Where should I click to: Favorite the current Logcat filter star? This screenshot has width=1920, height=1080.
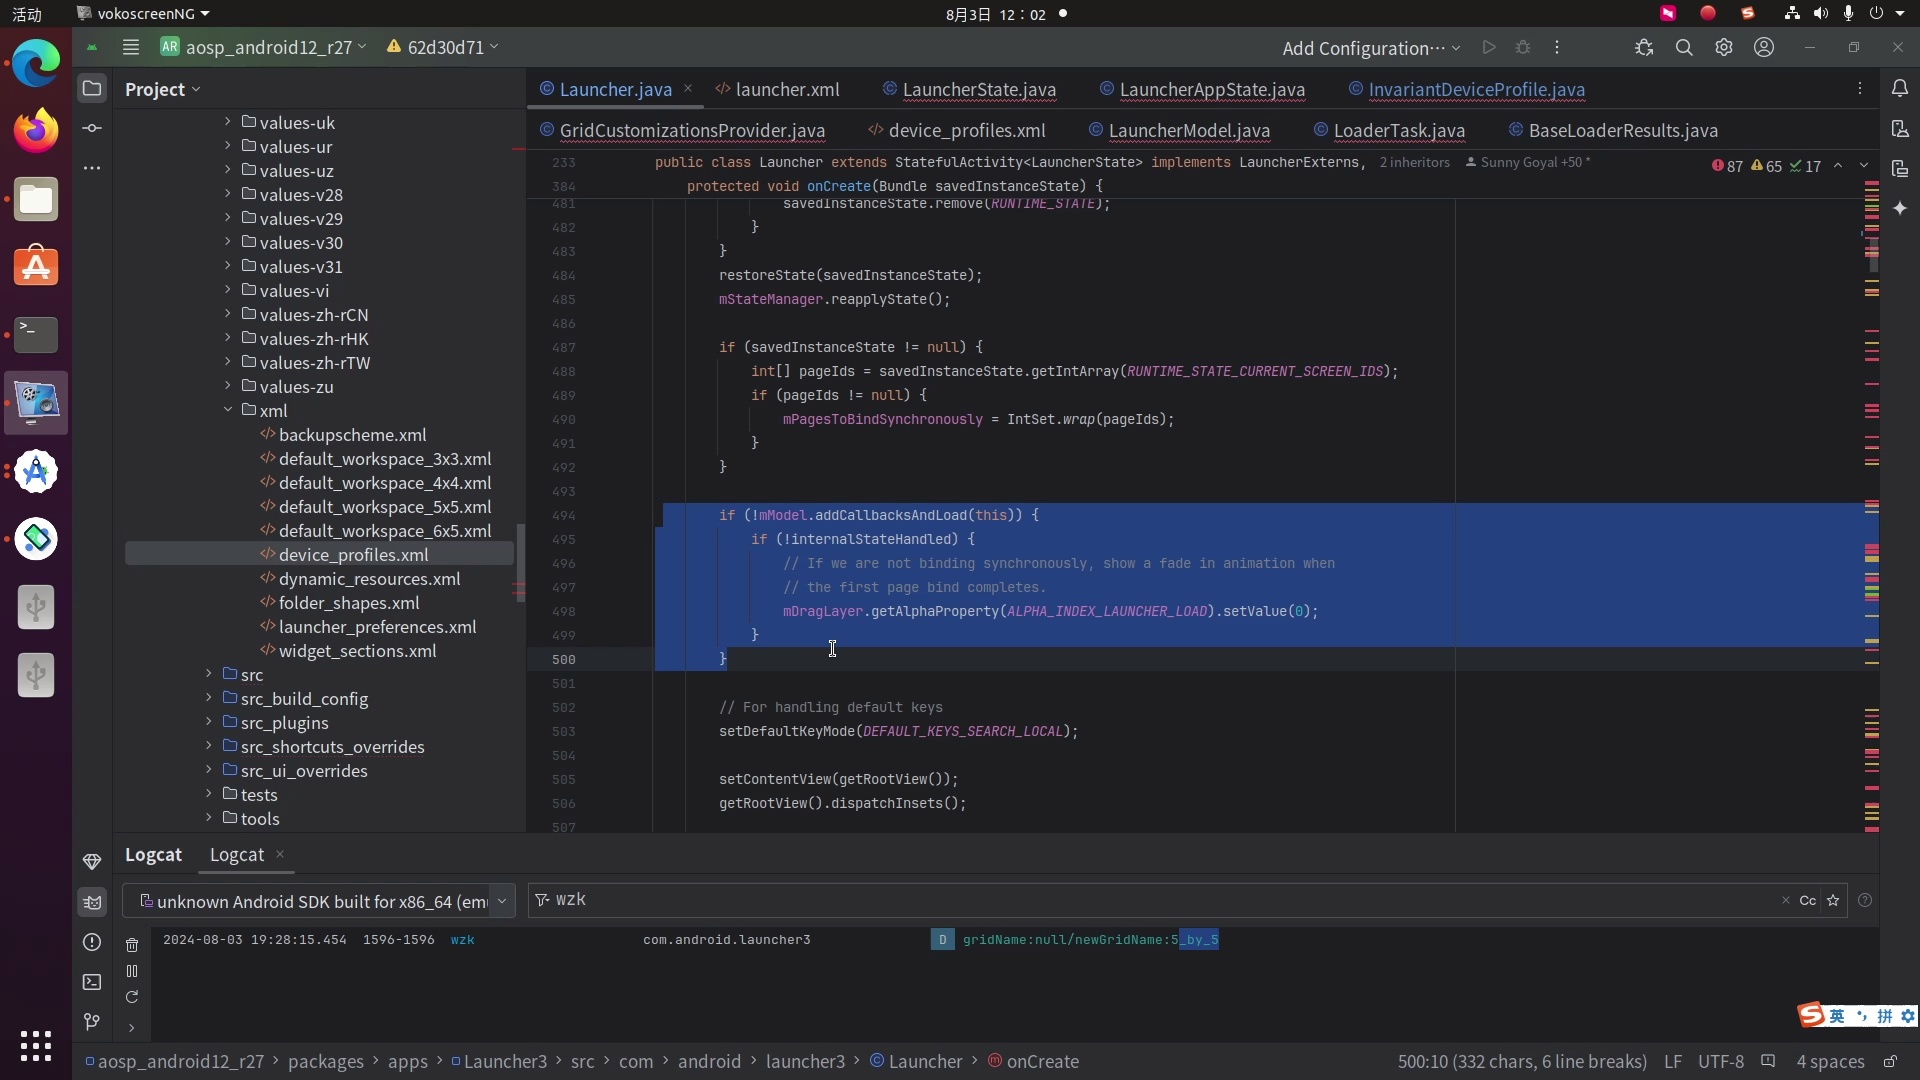1833,900
